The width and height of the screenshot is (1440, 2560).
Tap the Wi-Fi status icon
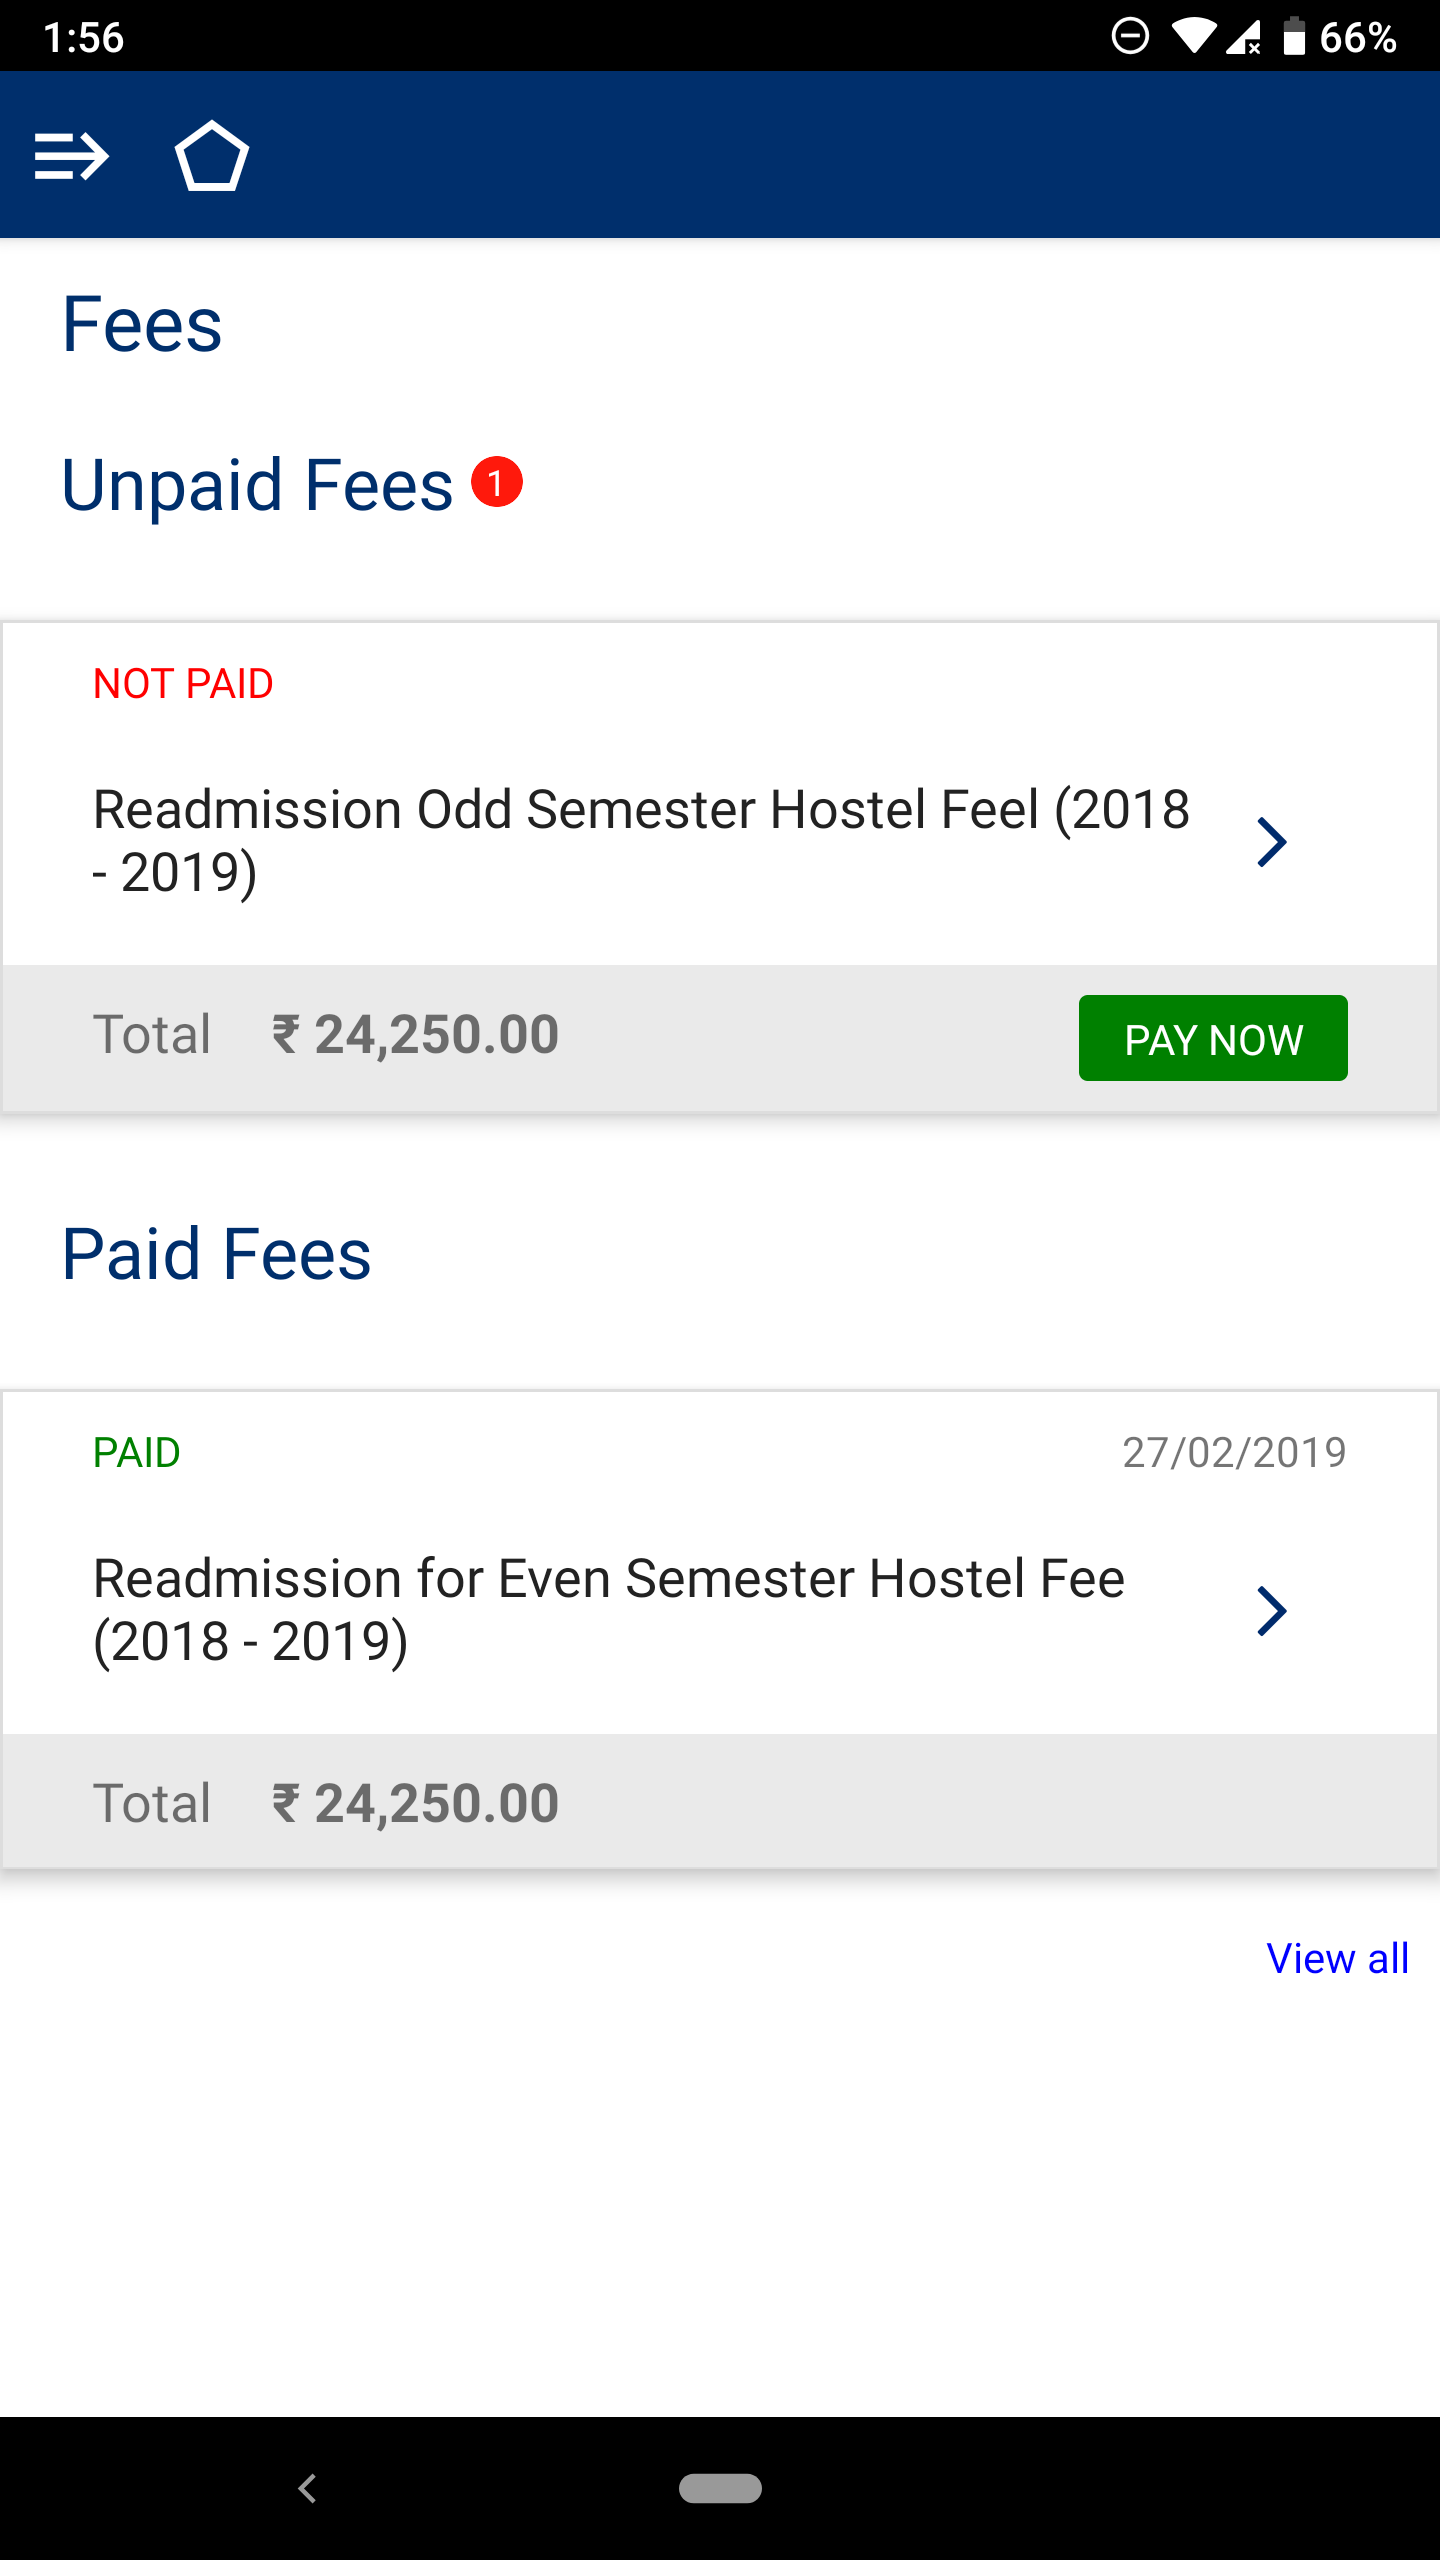1193,38
